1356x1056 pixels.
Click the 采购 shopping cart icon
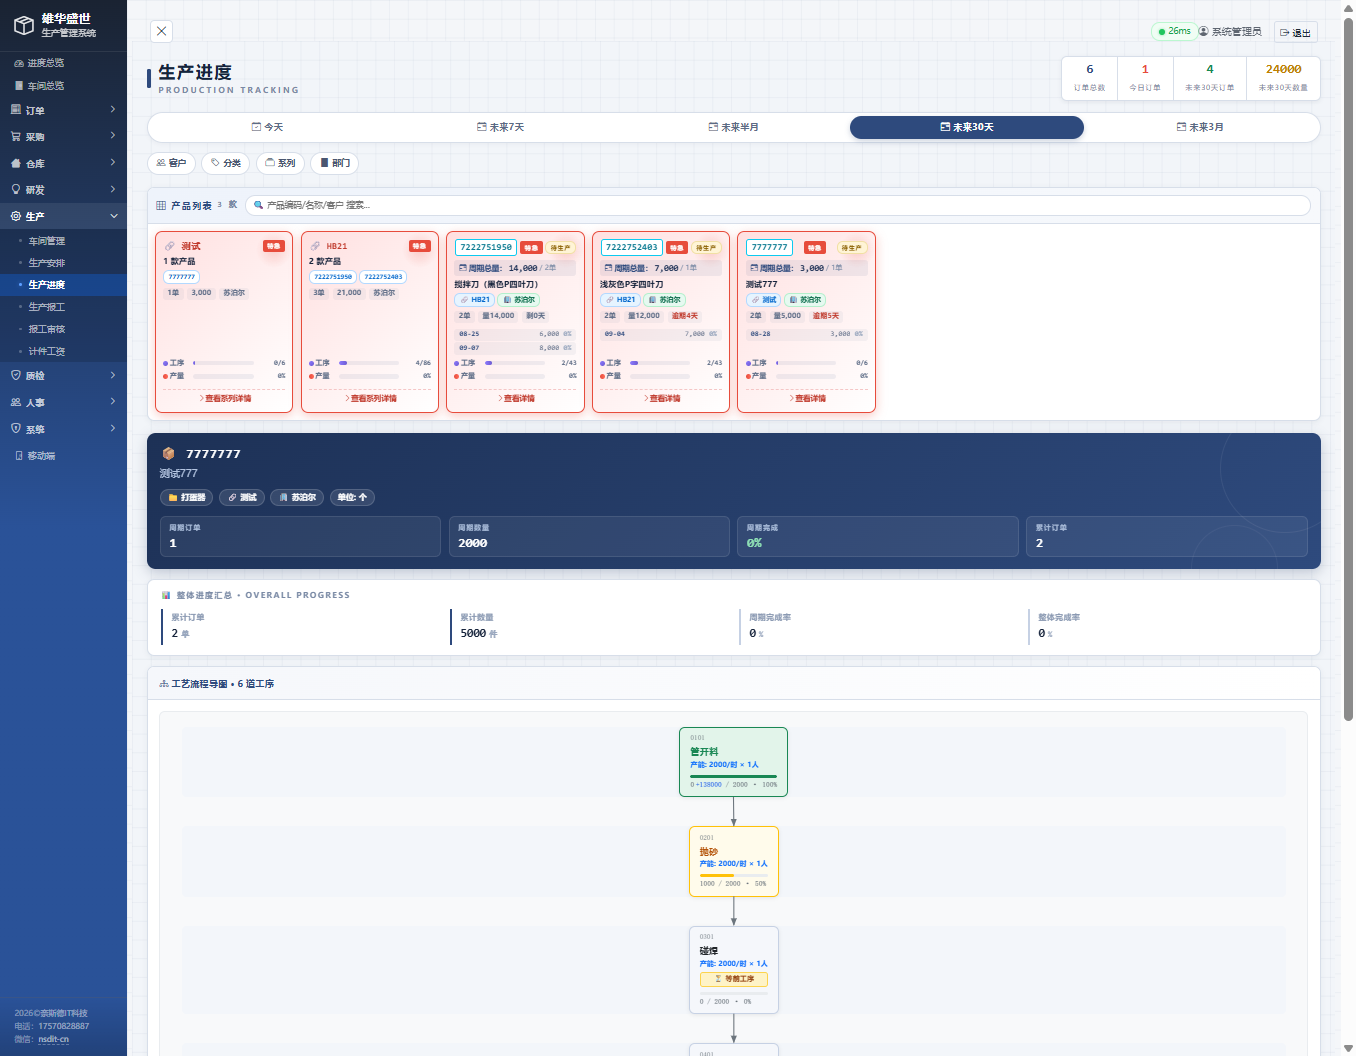click(x=16, y=136)
